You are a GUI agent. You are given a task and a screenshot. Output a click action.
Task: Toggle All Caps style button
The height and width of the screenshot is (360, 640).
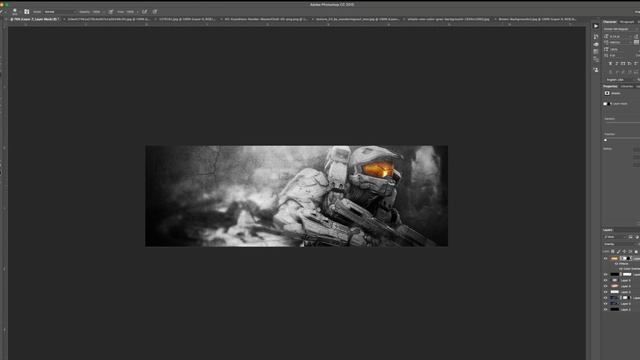(623, 64)
